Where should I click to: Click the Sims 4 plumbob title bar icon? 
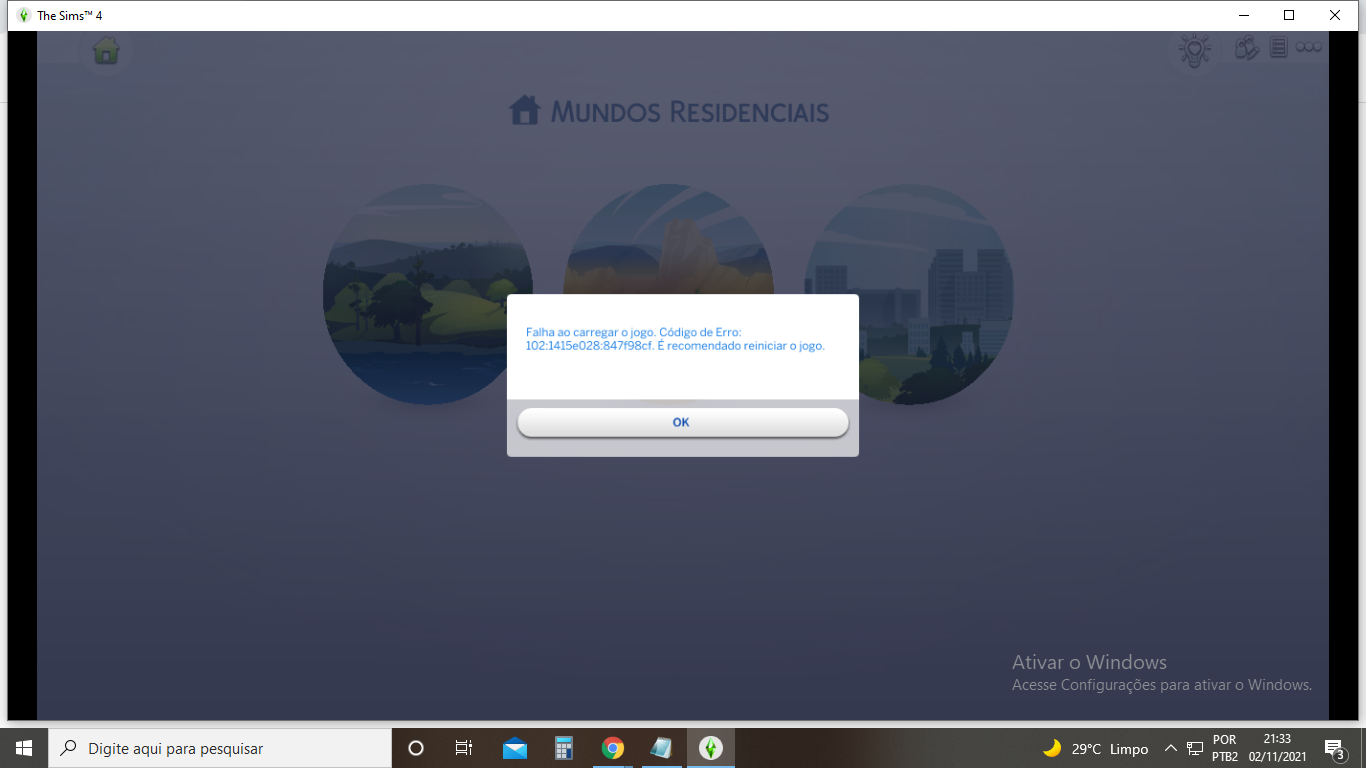[23, 15]
